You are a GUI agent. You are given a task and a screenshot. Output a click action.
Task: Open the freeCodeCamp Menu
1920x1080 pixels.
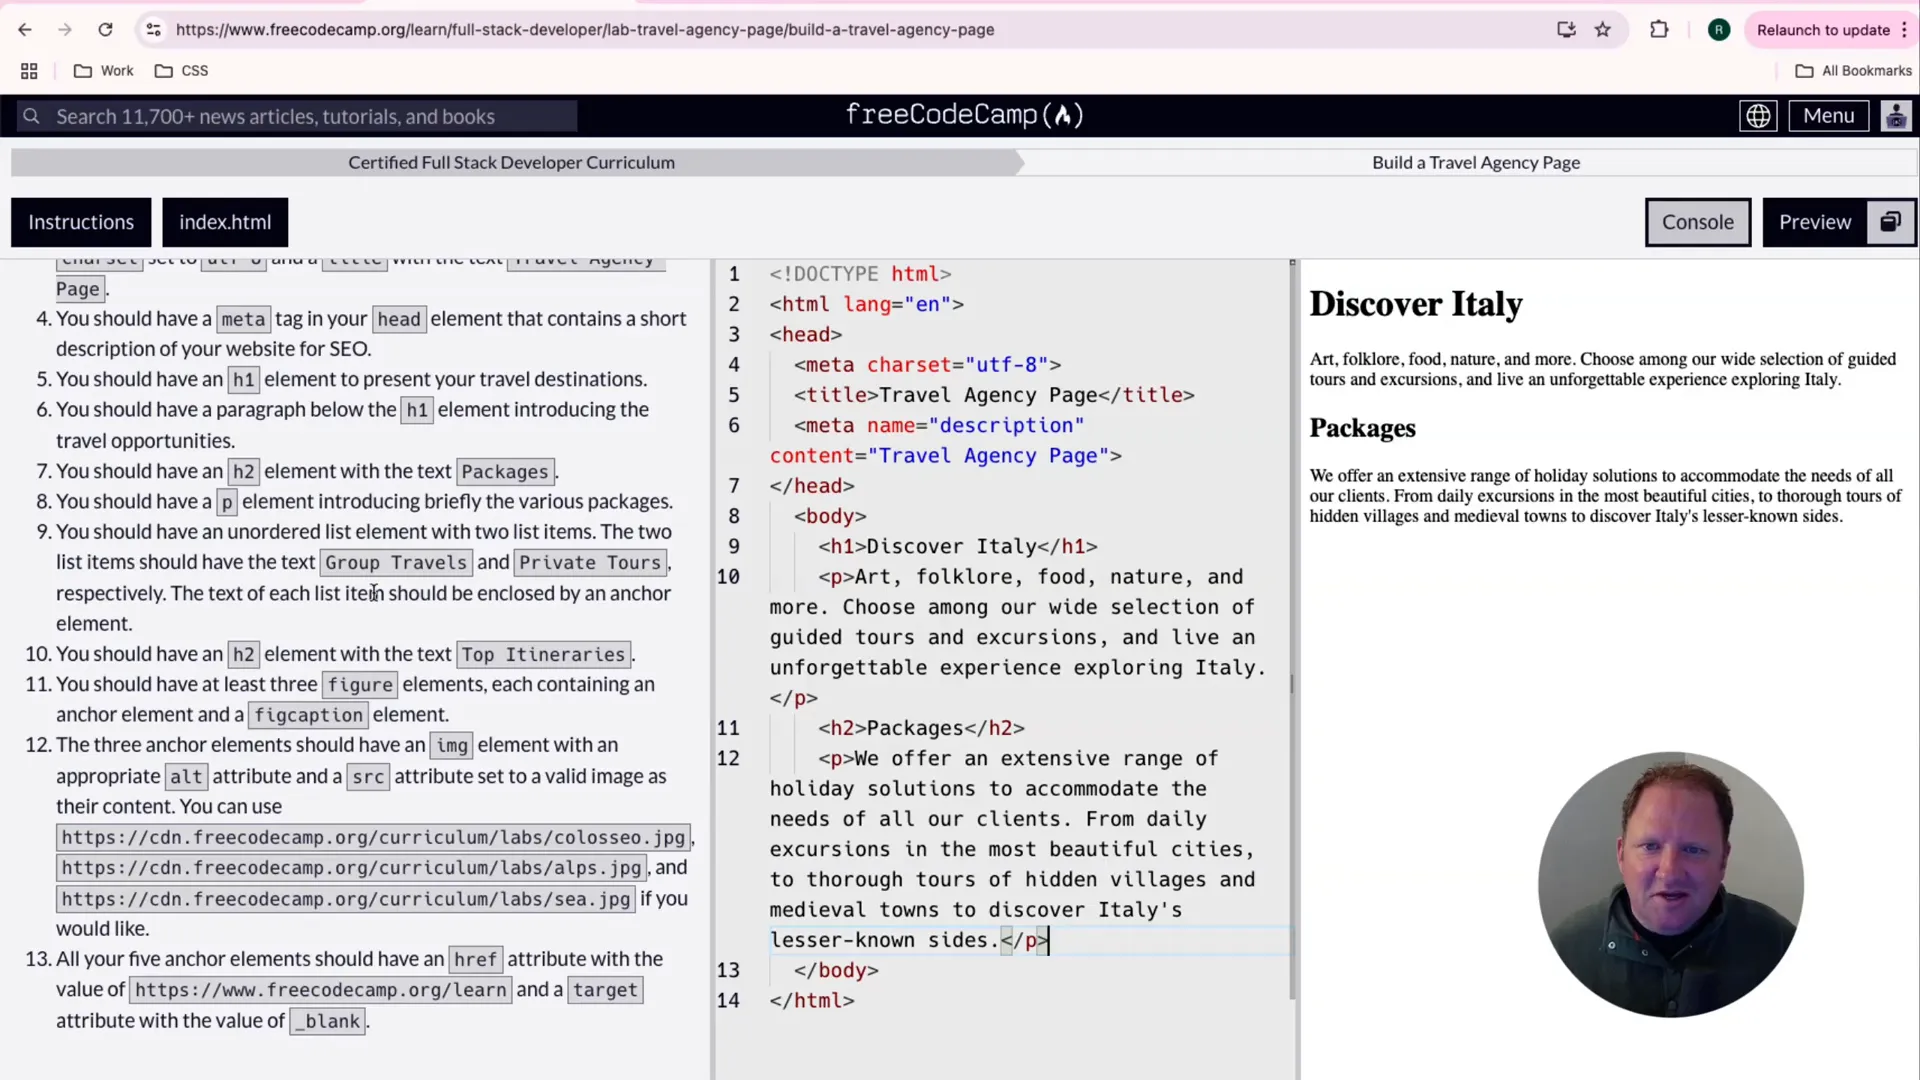[x=1828, y=116]
